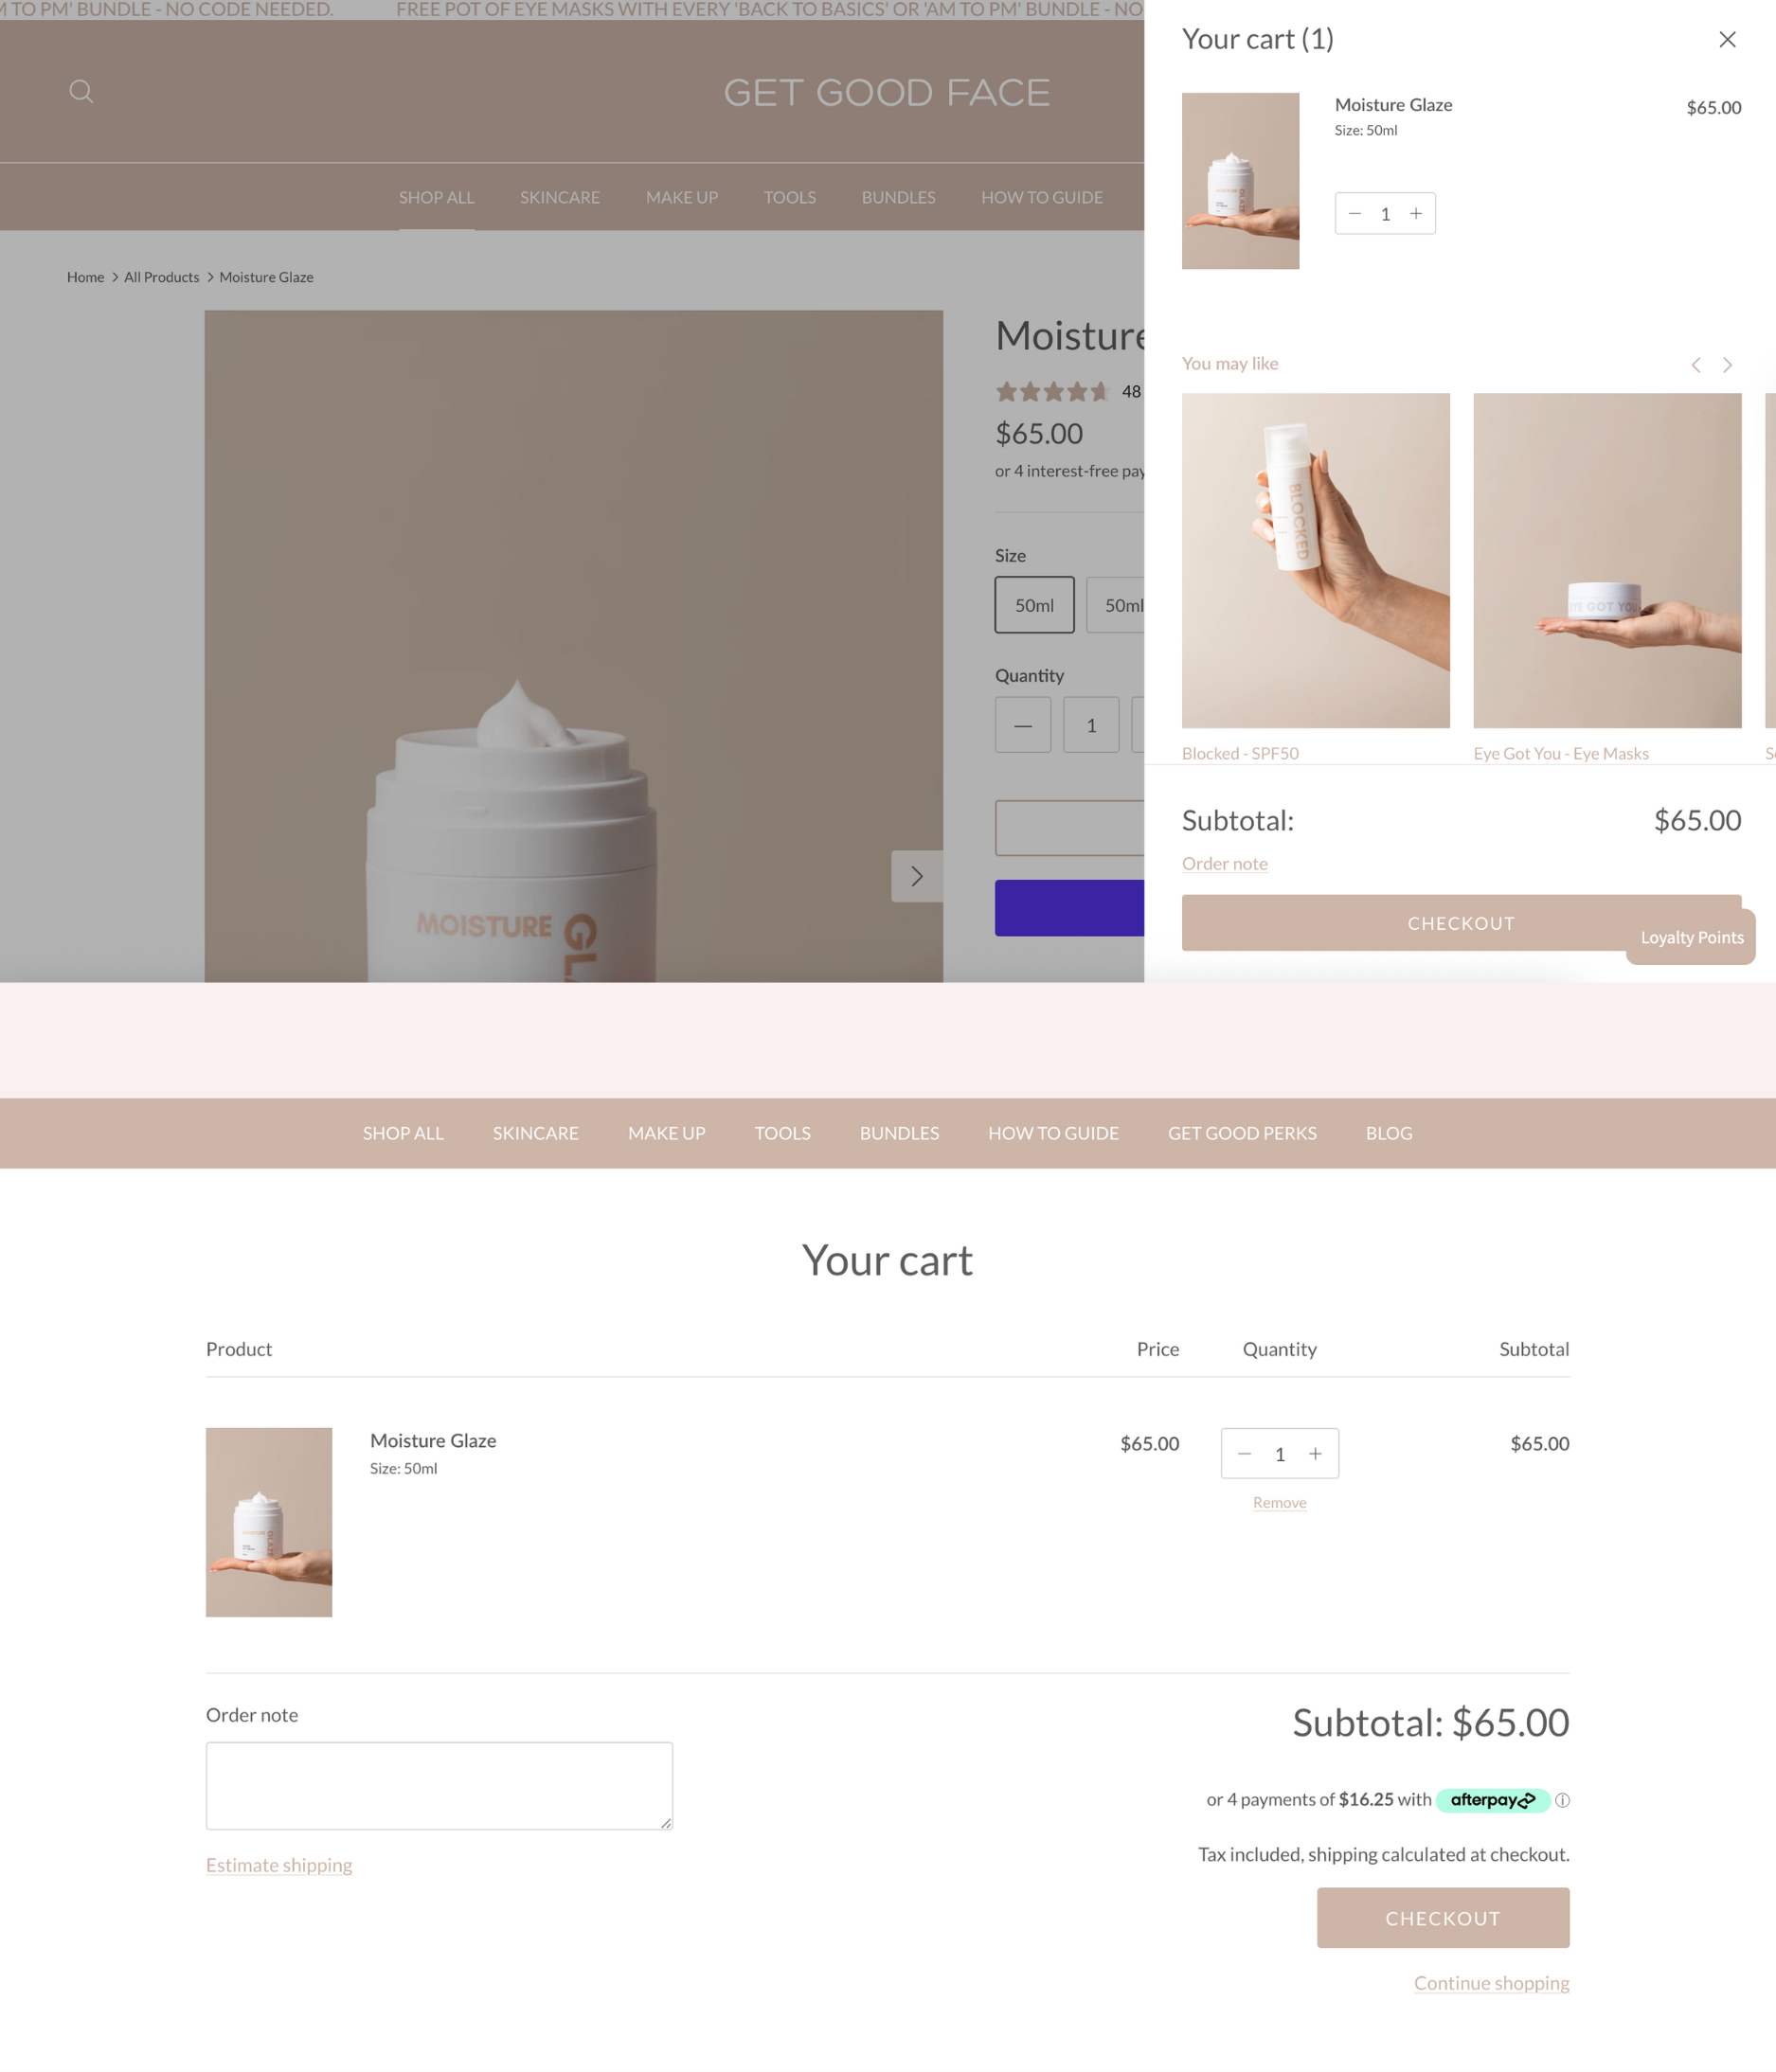This screenshot has height=2072, width=1776.
Task: Advance to next product gallery image
Action: click(917, 876)
